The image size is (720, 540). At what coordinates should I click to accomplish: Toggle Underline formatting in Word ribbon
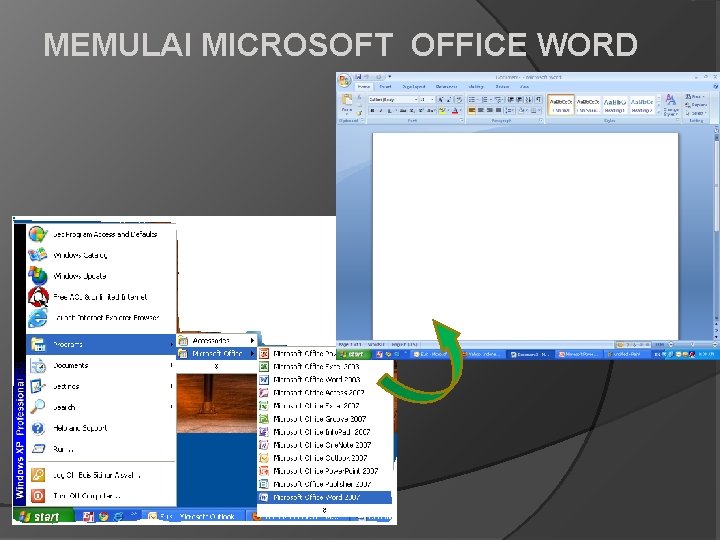click(x=389, y=111)
